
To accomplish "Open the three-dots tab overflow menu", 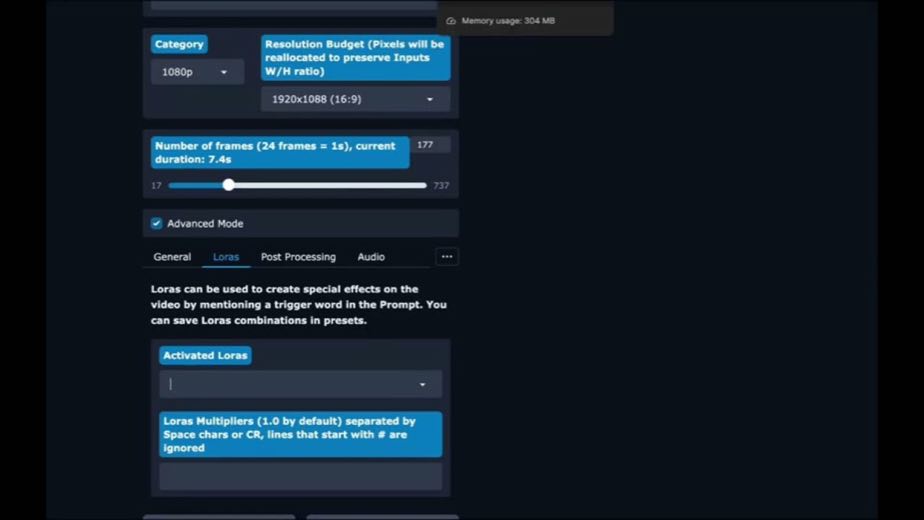I will point(447,256).
